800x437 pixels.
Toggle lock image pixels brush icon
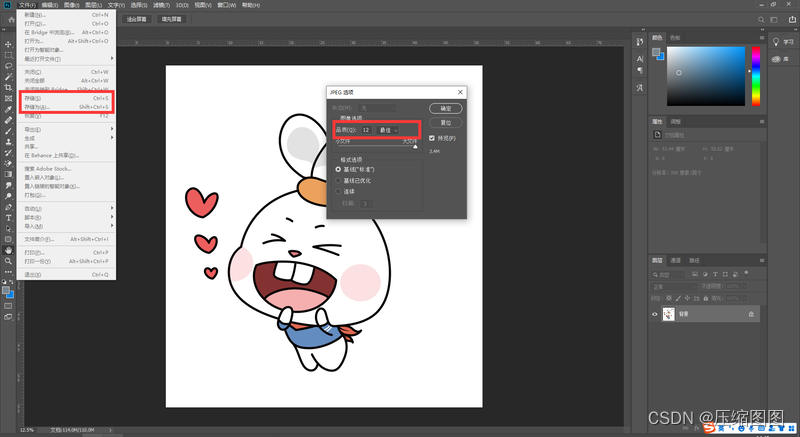678,298
